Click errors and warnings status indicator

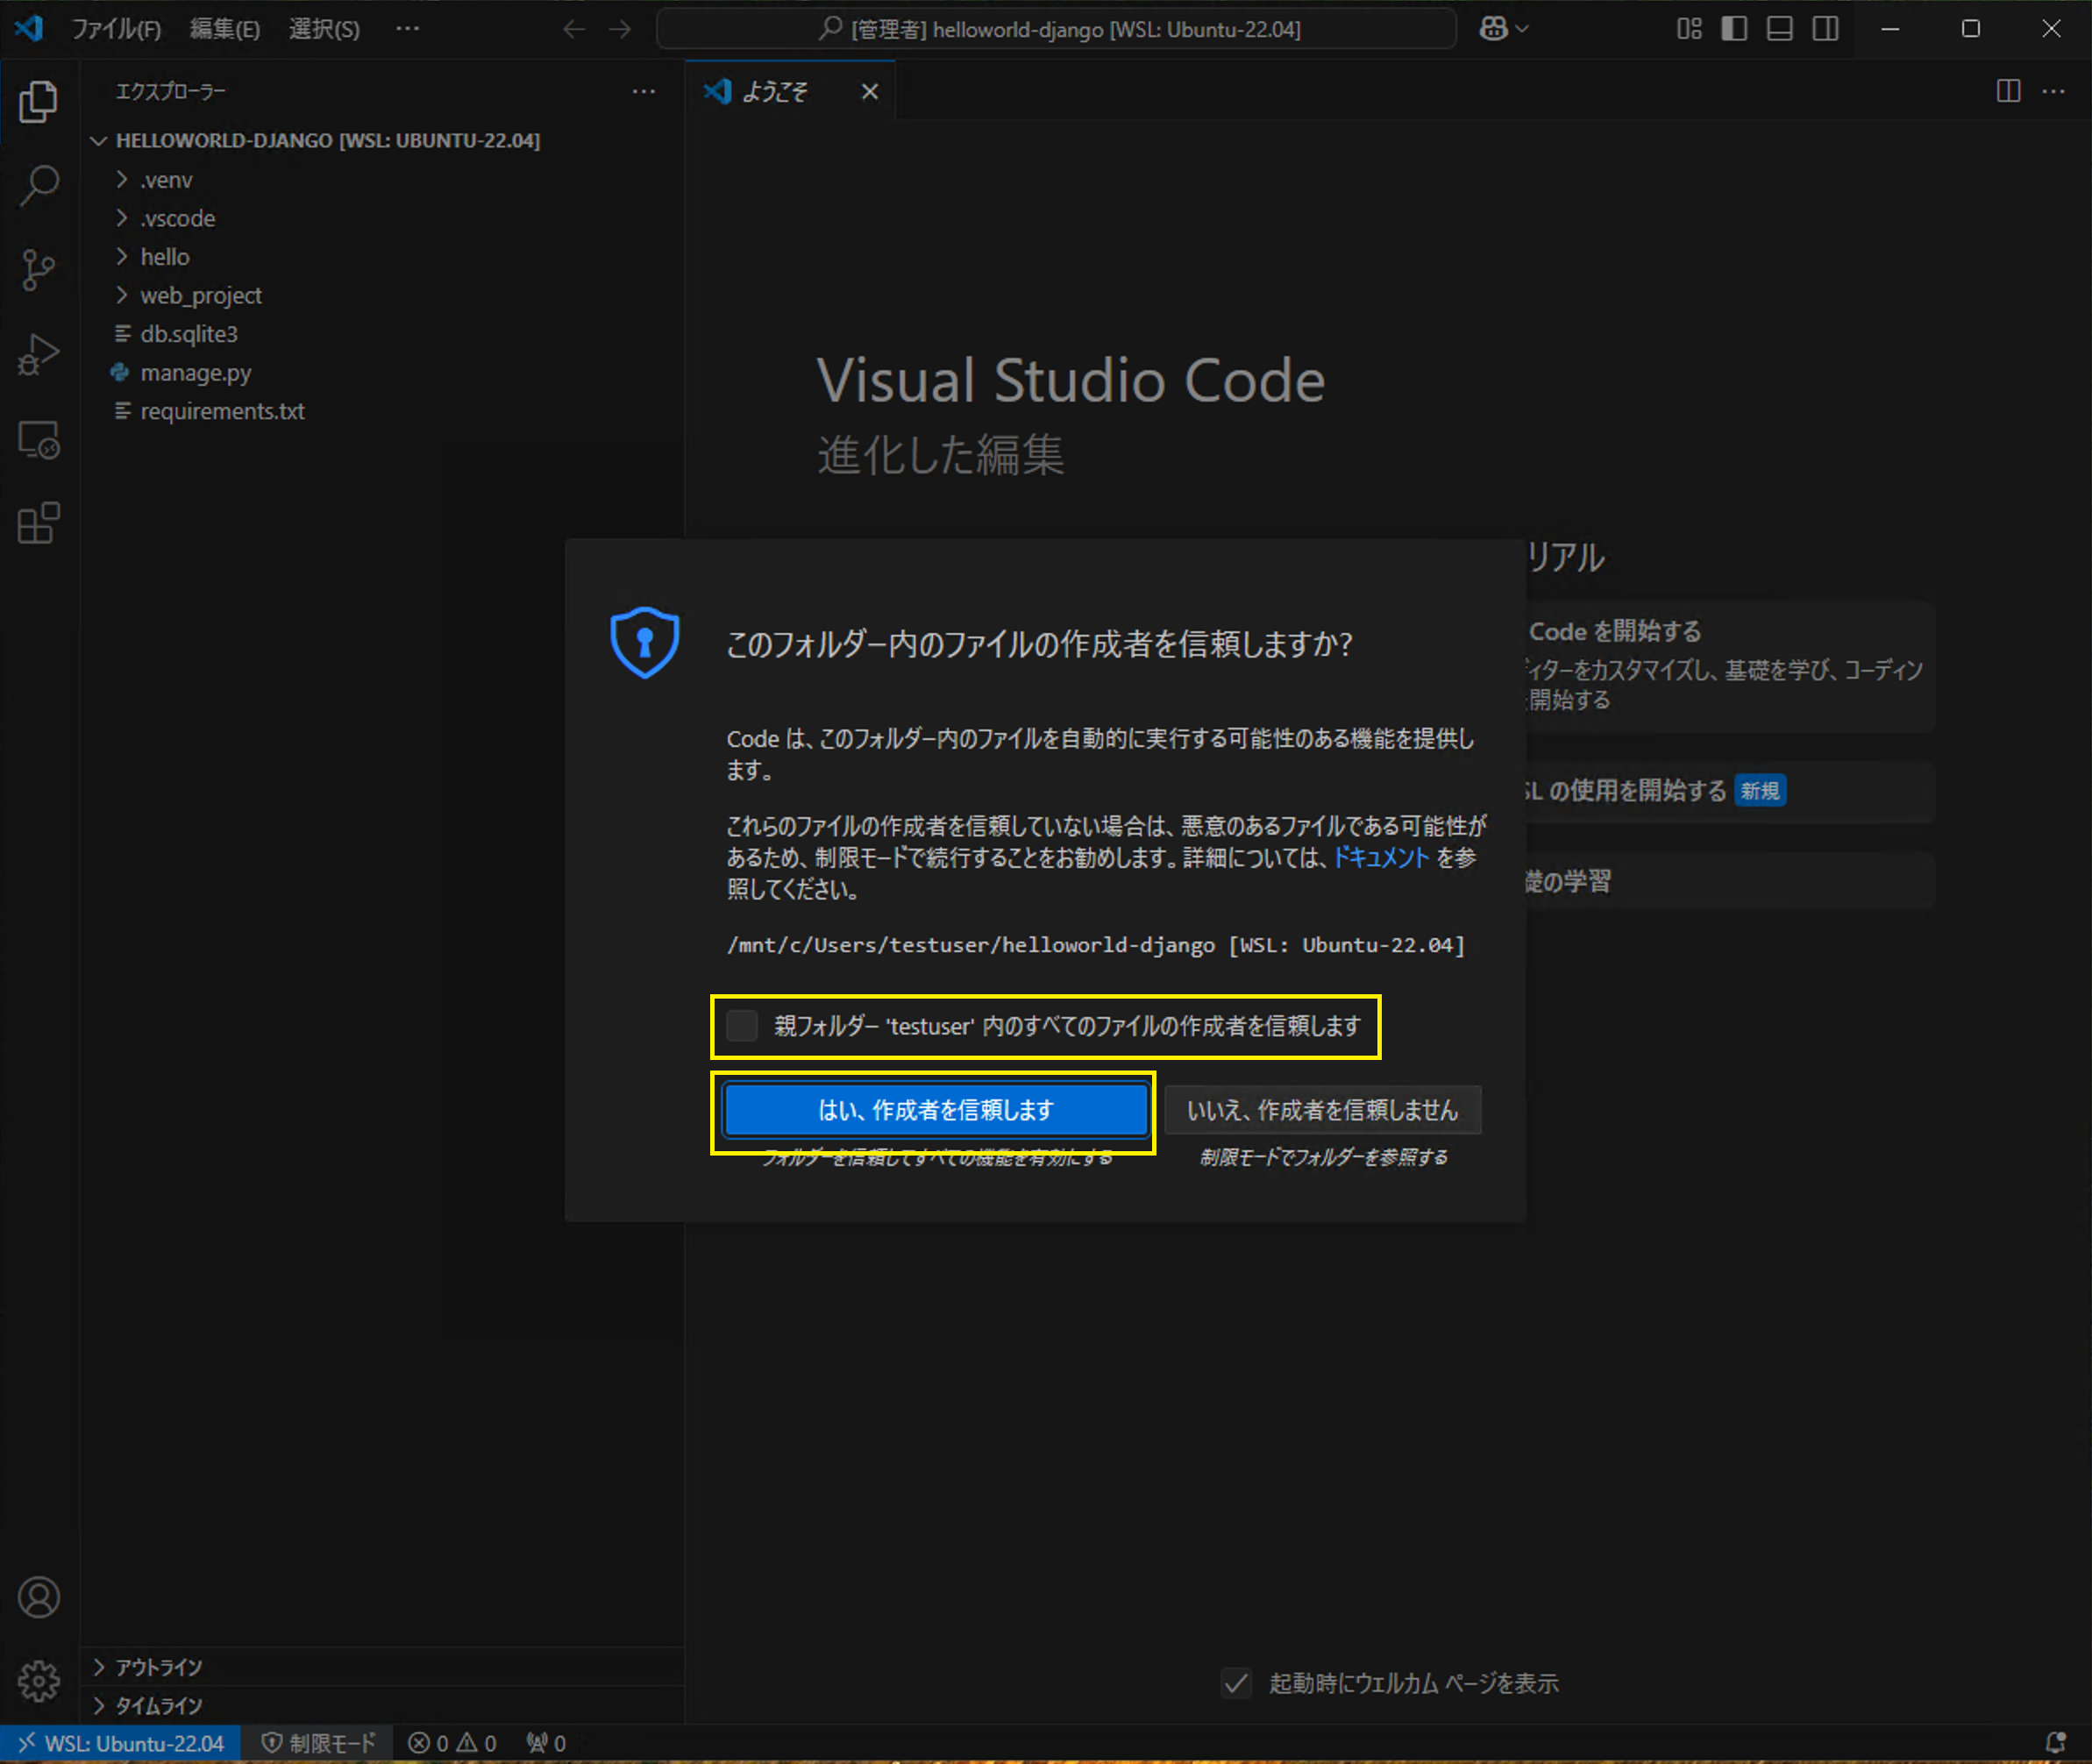(452, 1743)
